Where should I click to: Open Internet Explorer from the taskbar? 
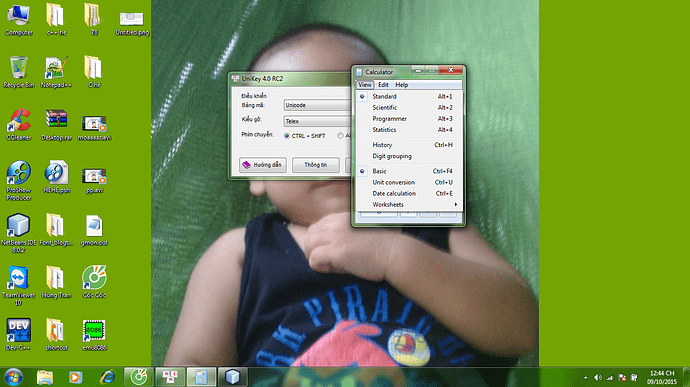point(107,377)
